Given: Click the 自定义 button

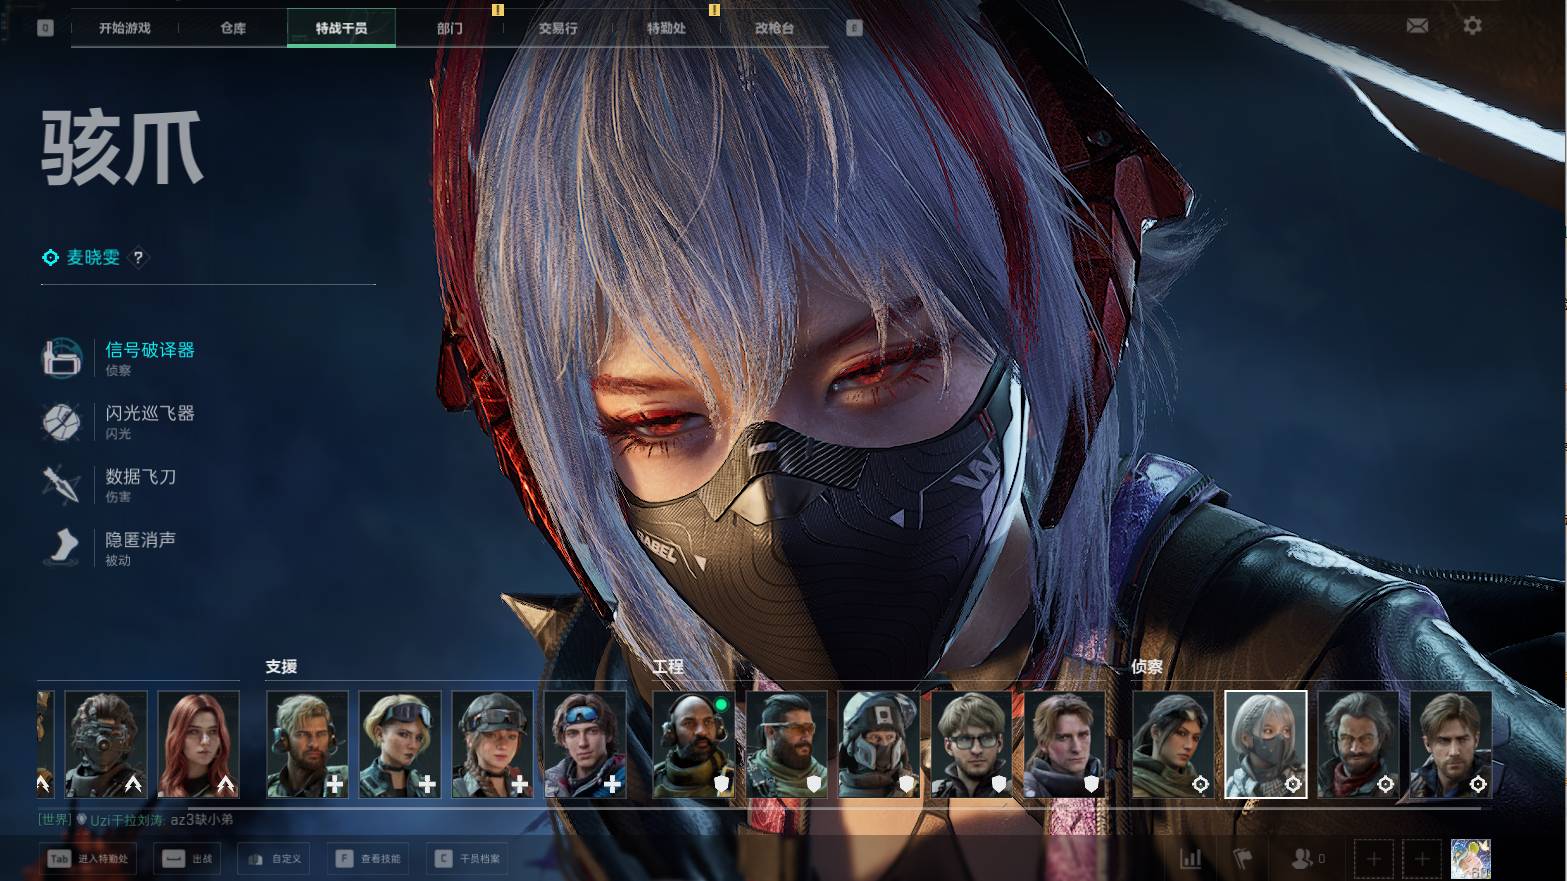Looking at the screenshot, I should click(x=274, y=858).
